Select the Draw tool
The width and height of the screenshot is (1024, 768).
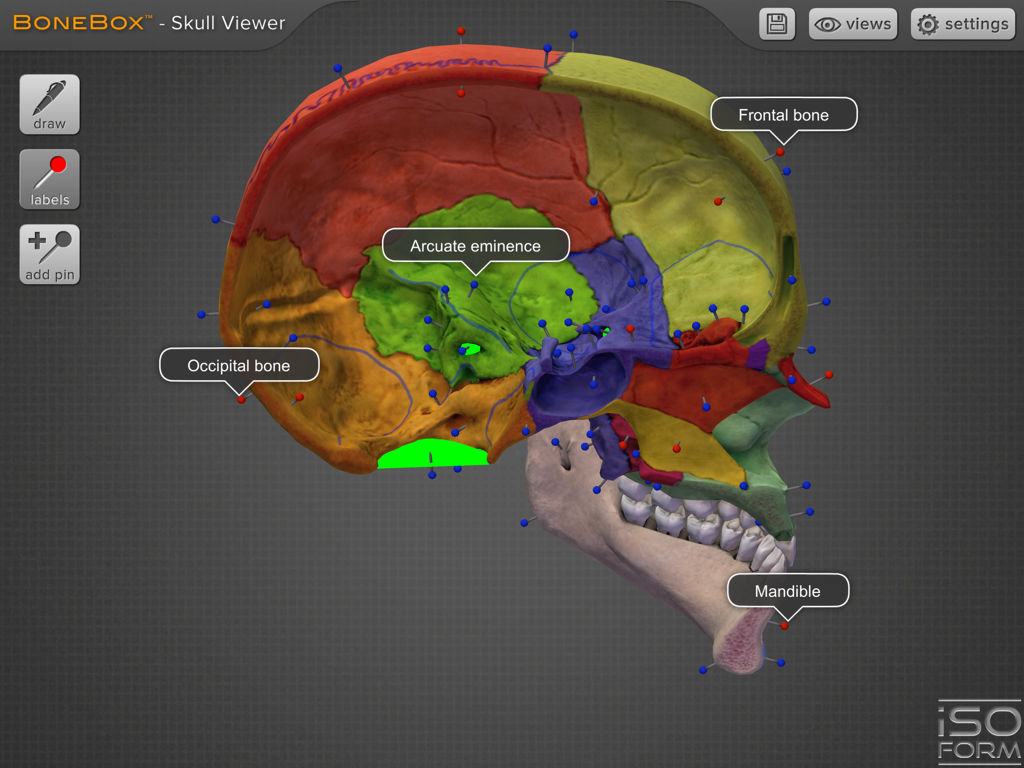(x=48, y=104)
